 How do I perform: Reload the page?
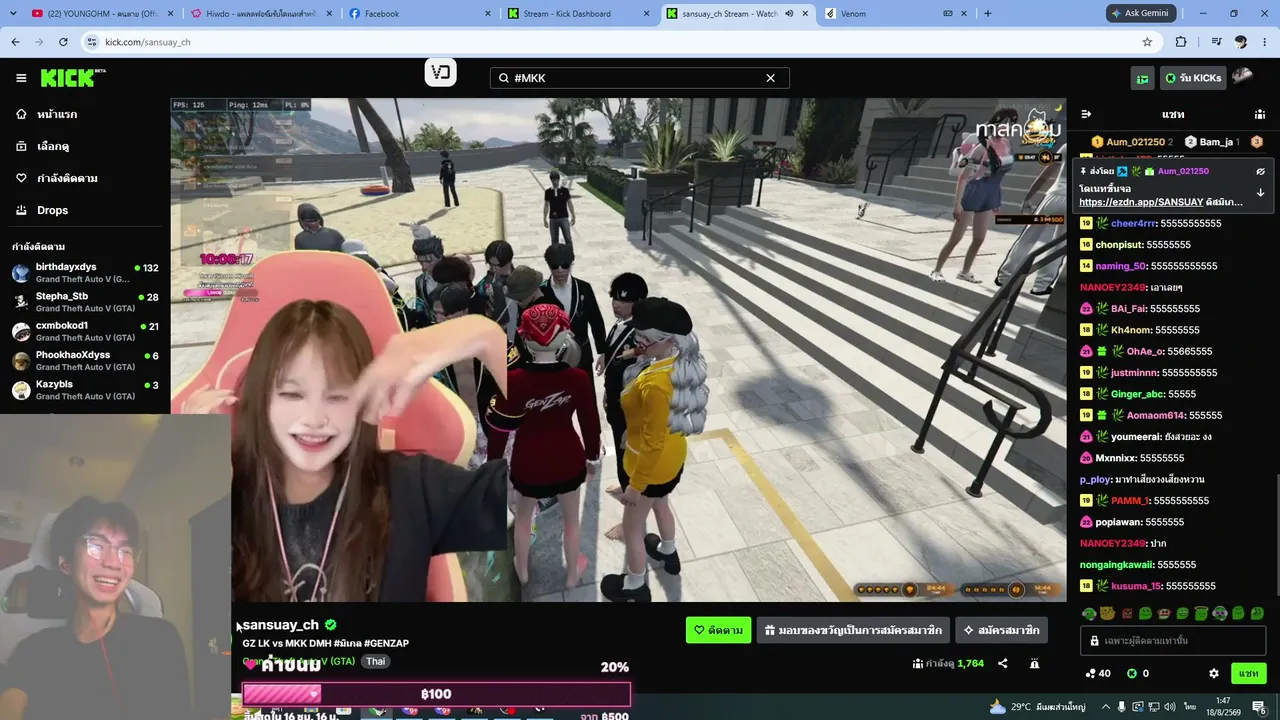point(63,42)
